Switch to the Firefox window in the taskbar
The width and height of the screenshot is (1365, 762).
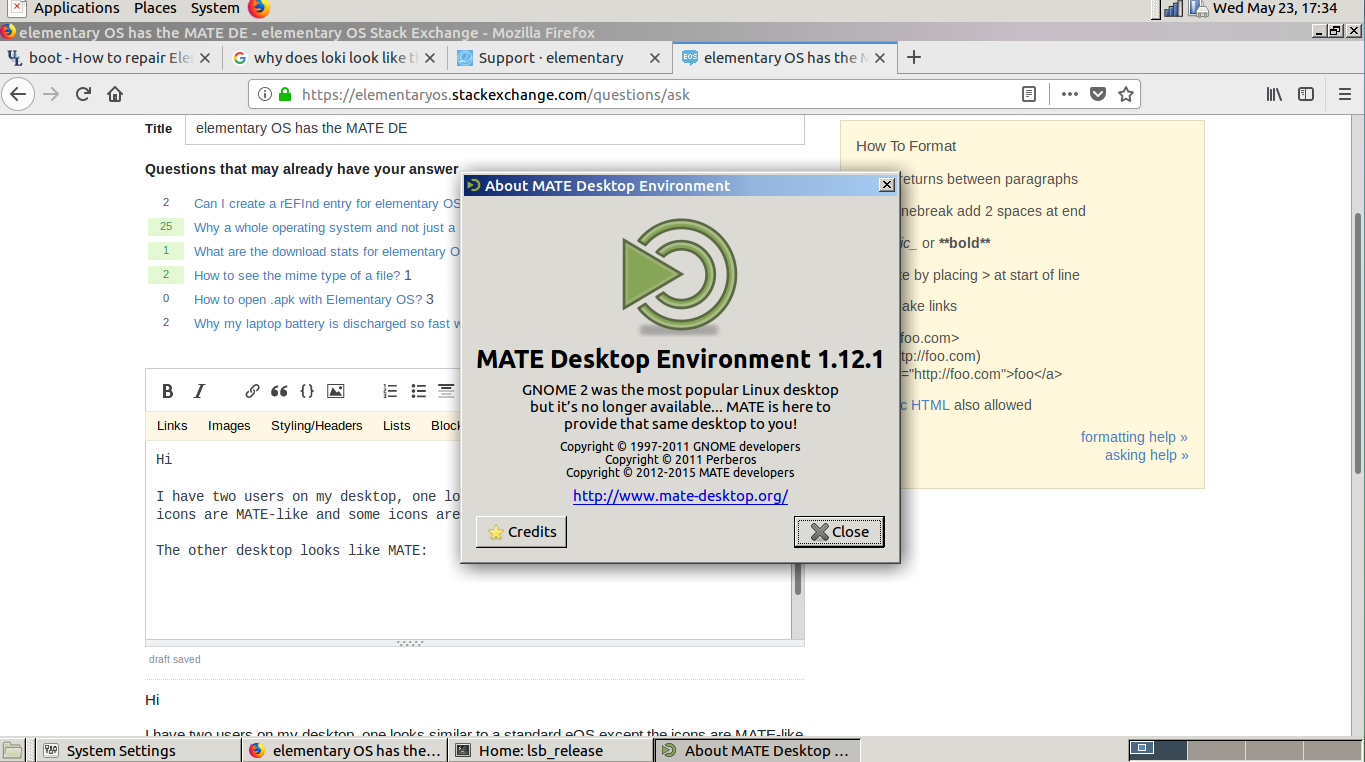pos(345,750)
